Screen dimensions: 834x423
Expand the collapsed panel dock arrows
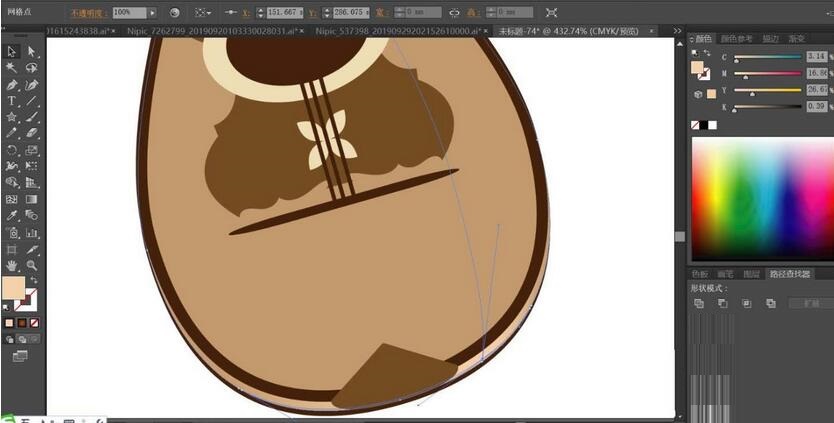click(679, 31)
